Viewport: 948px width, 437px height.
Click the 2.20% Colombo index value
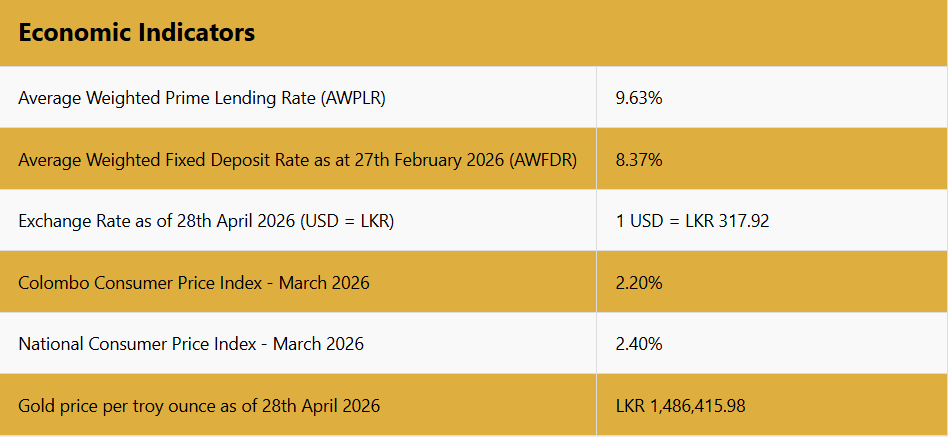pos(639,283)
